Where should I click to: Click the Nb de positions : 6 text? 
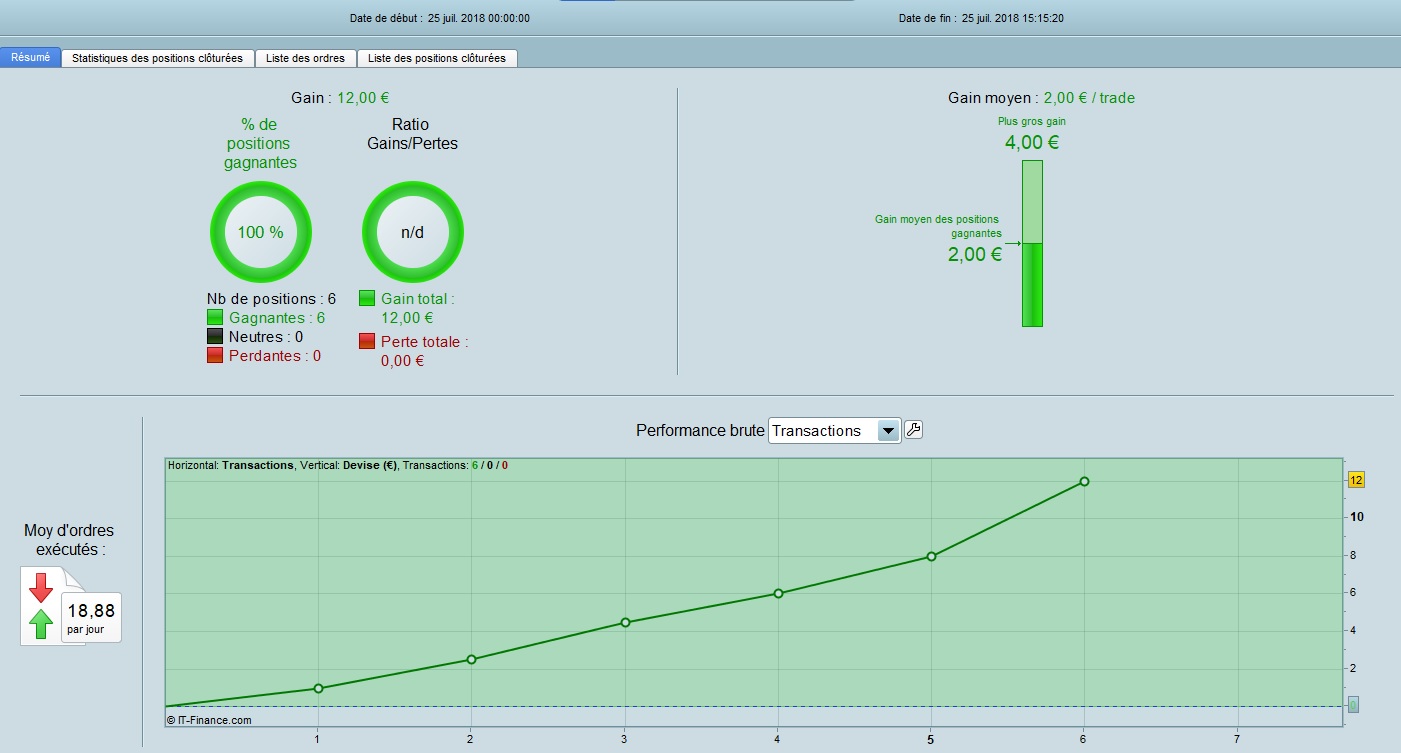[271, 298]
